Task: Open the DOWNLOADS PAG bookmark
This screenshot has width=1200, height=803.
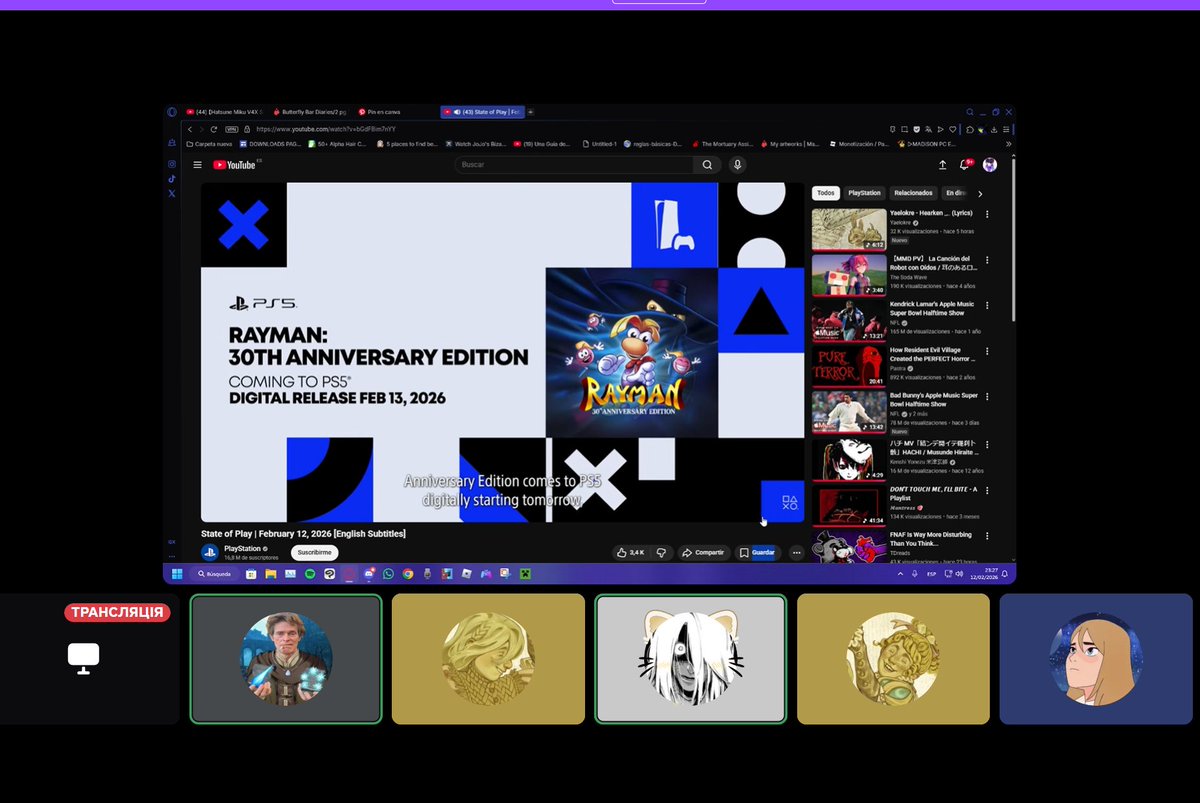Action: [270, 144]
